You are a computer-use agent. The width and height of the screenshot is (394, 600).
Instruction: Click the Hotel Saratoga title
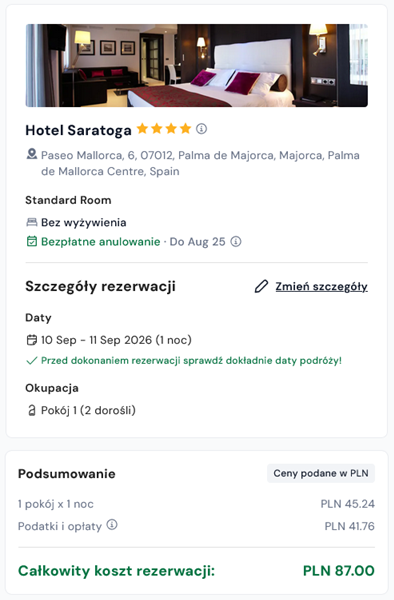(x=78, y=130)
